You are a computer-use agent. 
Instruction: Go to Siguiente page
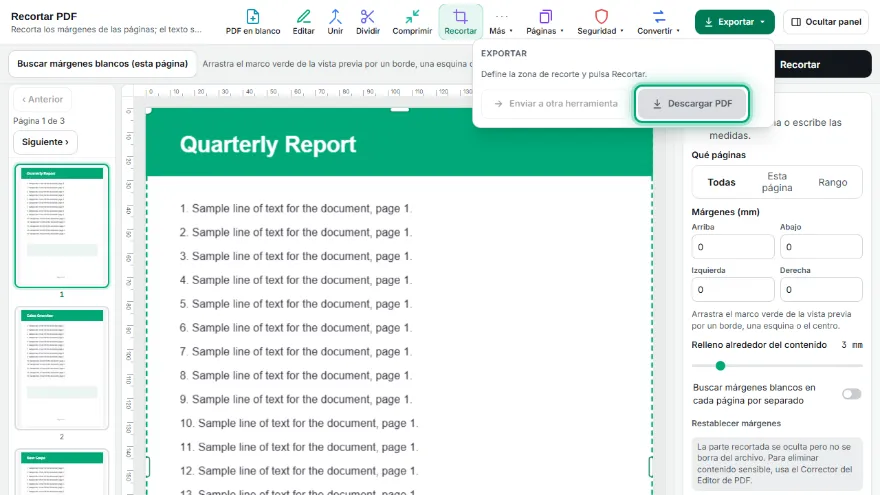[45, 142]
